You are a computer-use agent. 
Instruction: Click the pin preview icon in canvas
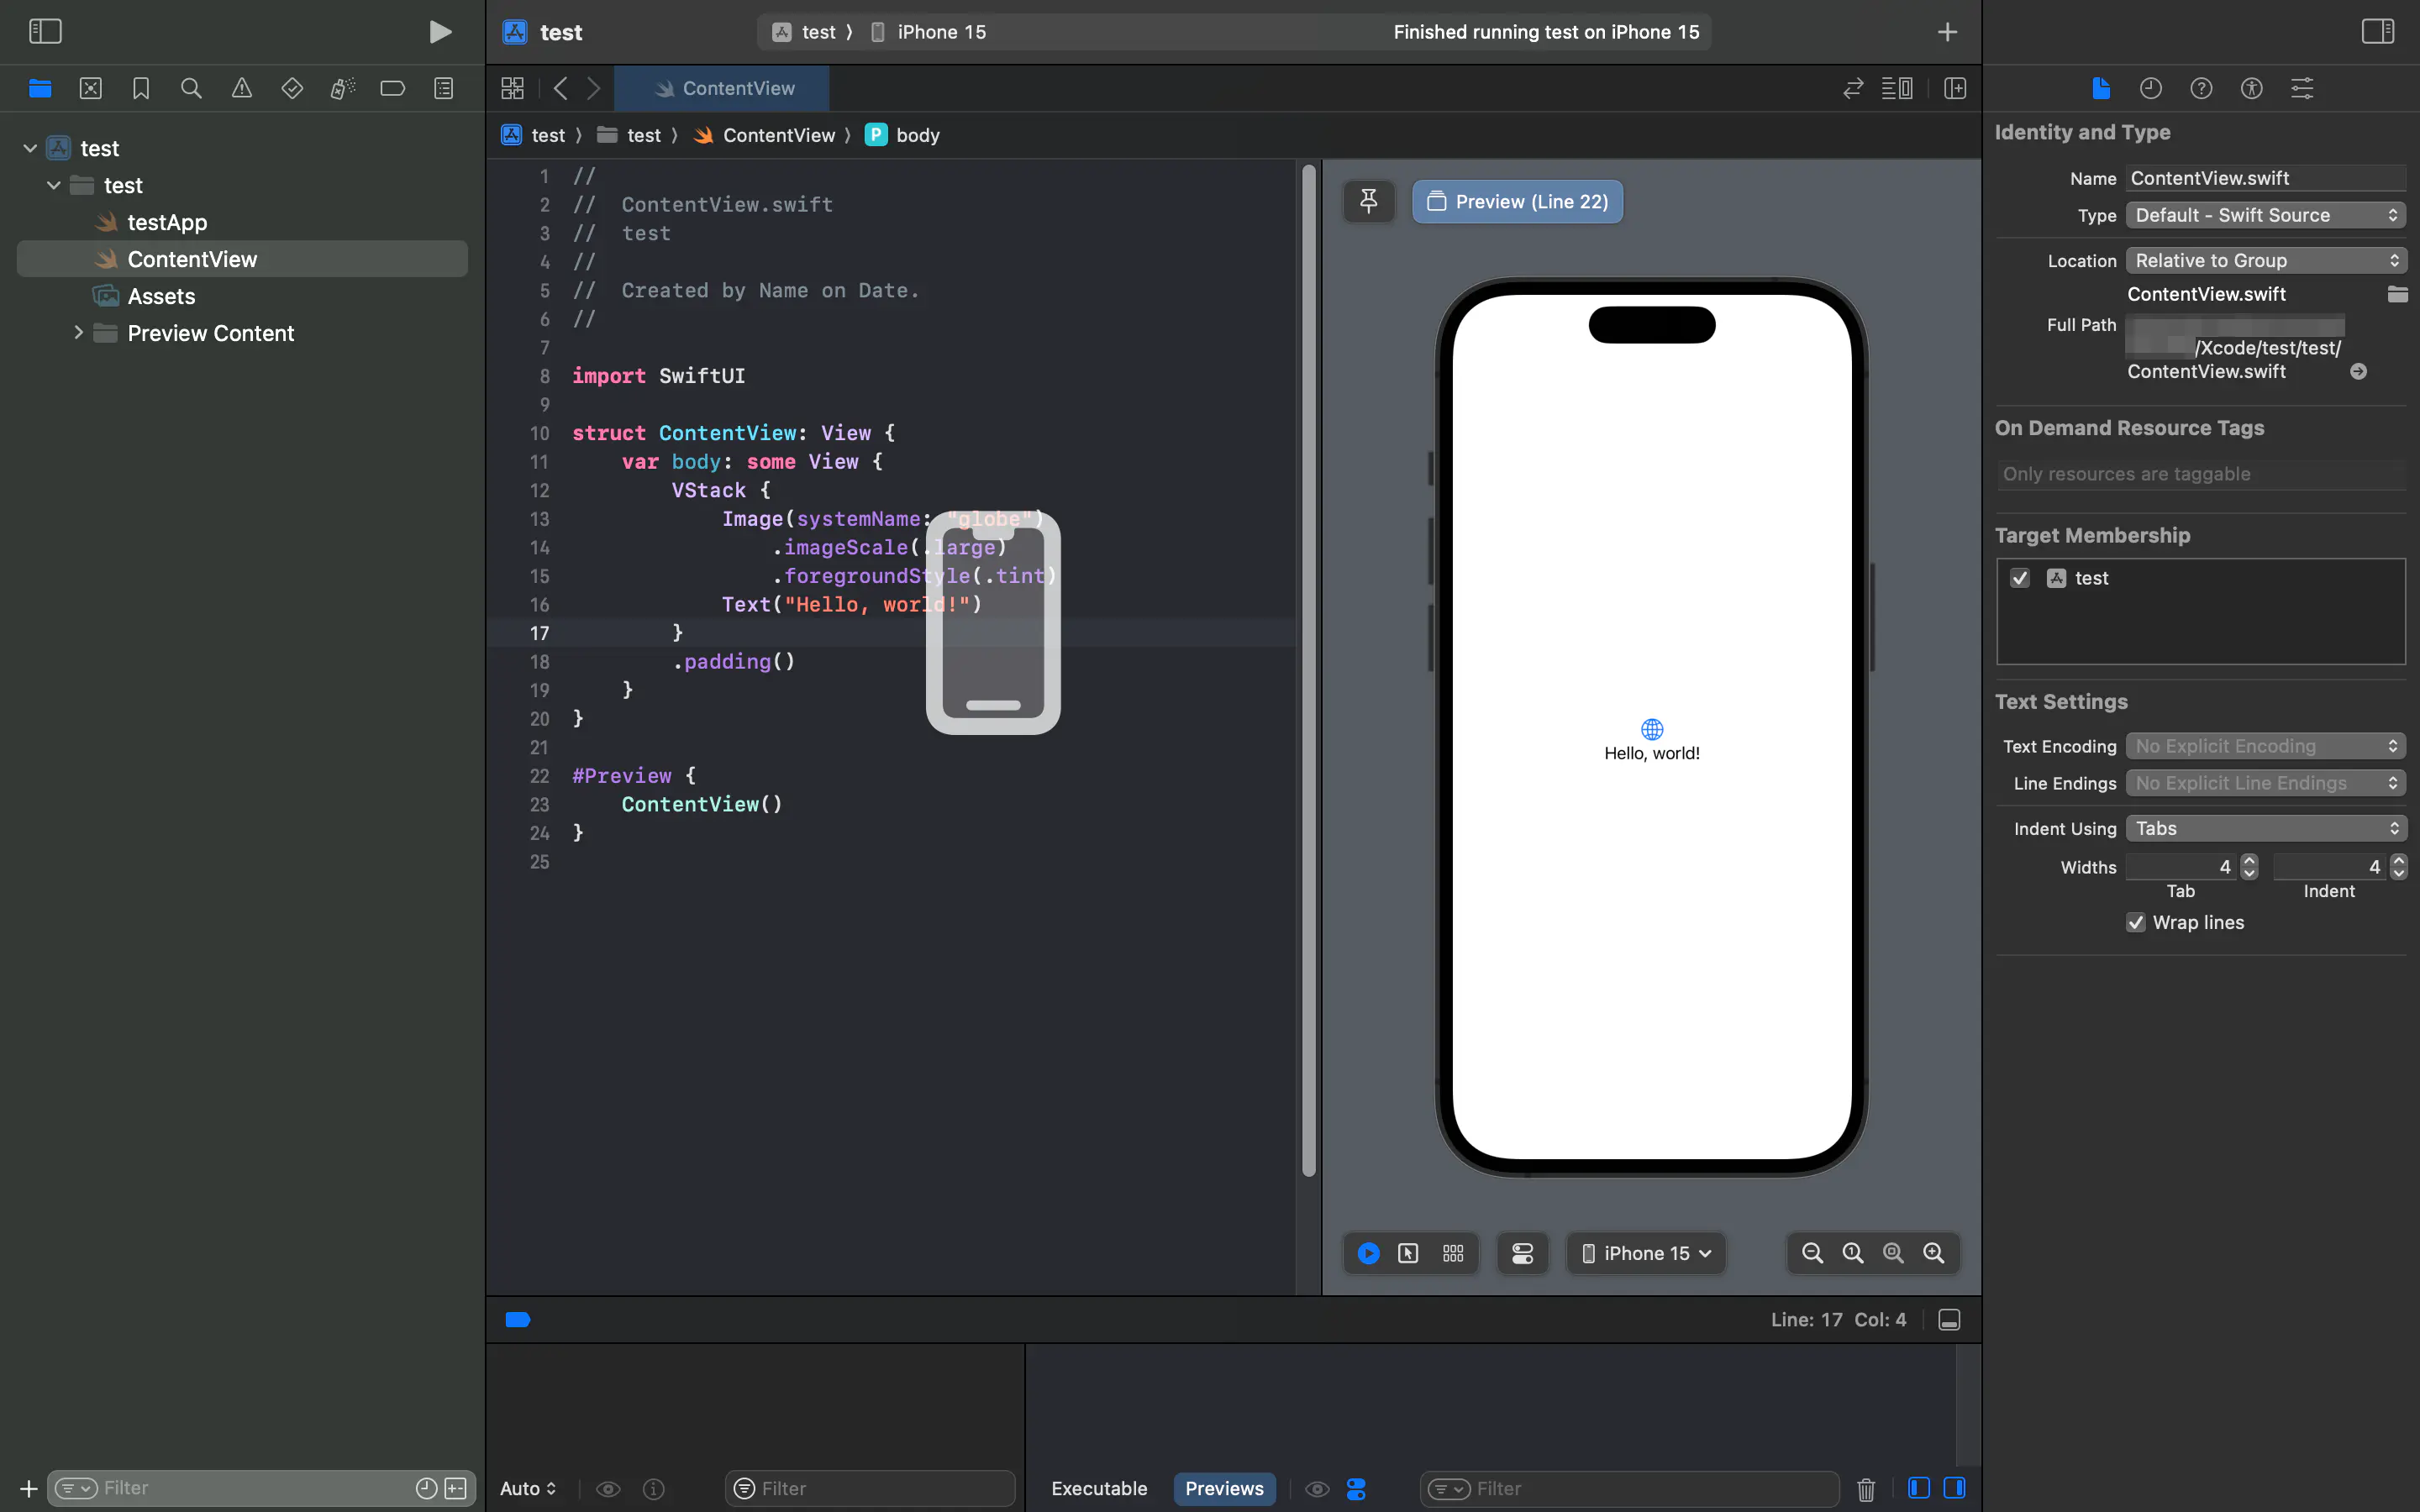tap(1370, 200)
